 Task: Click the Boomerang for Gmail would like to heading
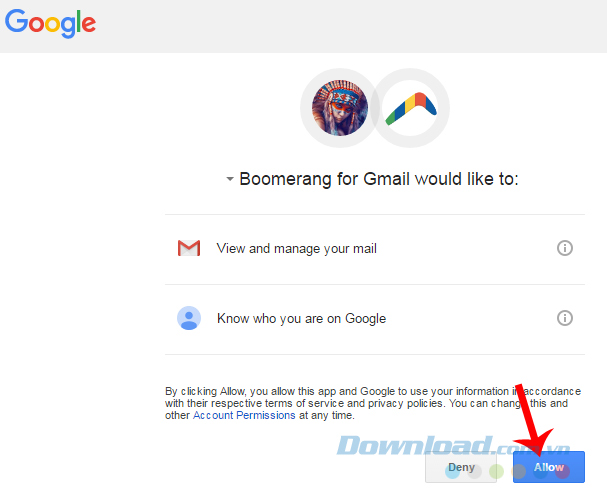click(x=379, y=179)
